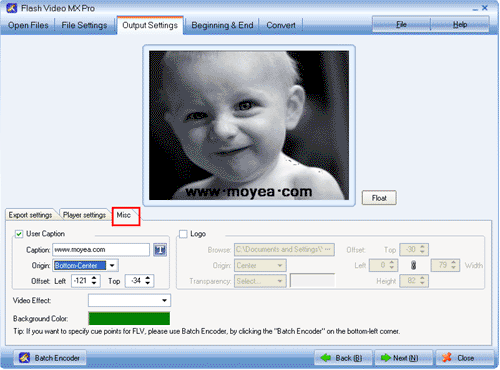The height and width of the screenshot is (370, 500).
Task: Click the Batch Encoder icon button
Action: [x=50, y=358]
